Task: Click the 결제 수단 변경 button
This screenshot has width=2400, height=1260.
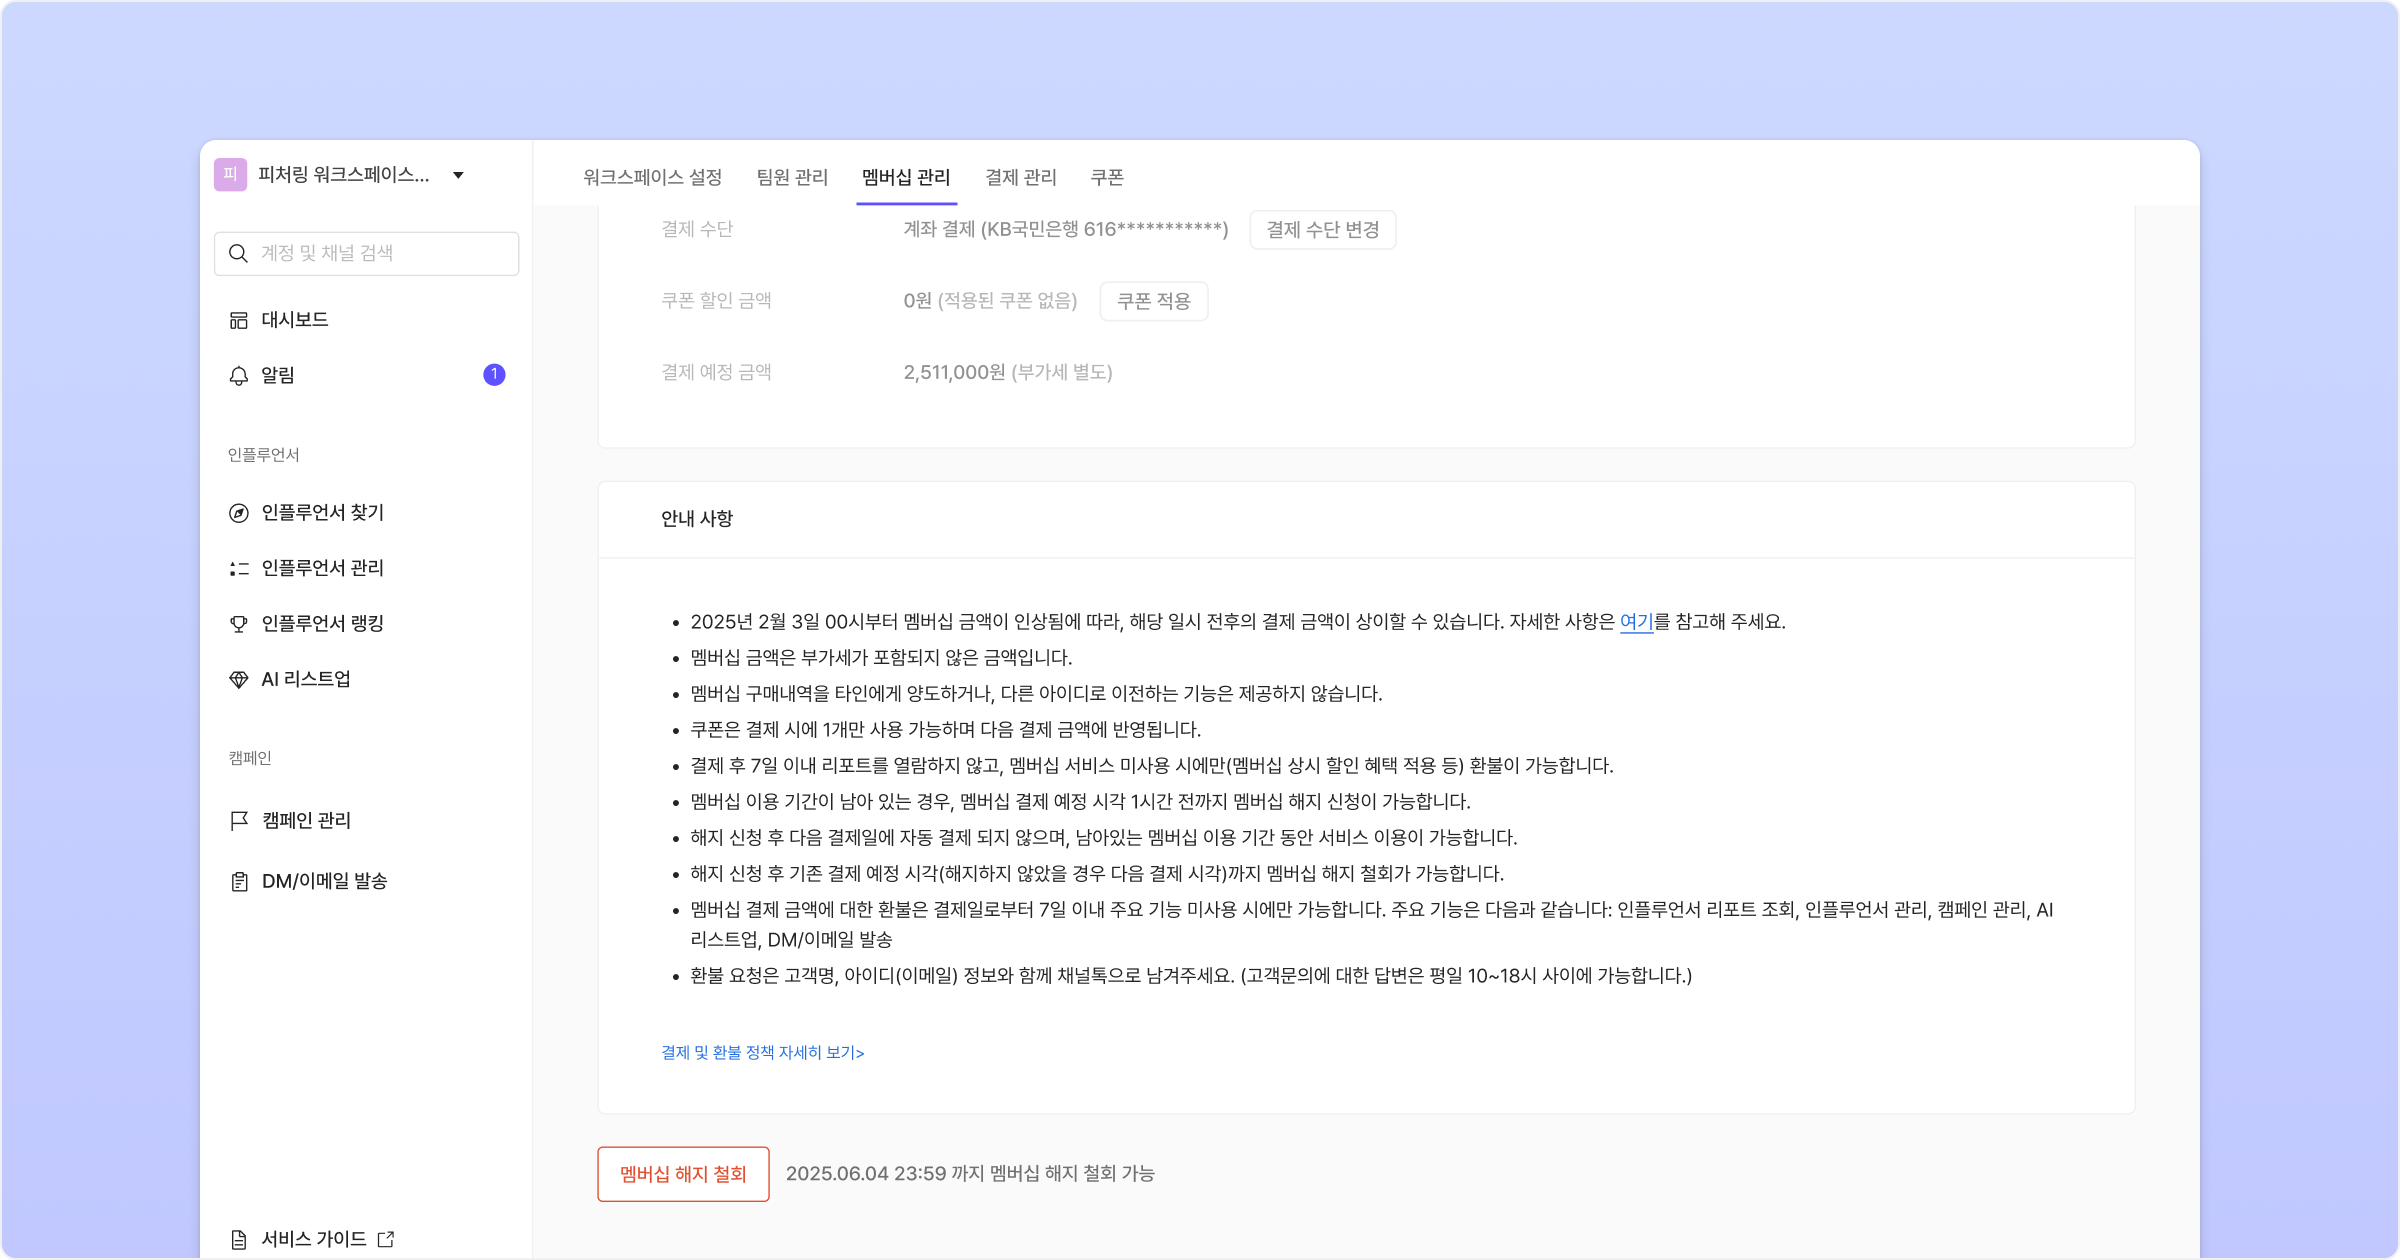Action: click(1322, 230)
